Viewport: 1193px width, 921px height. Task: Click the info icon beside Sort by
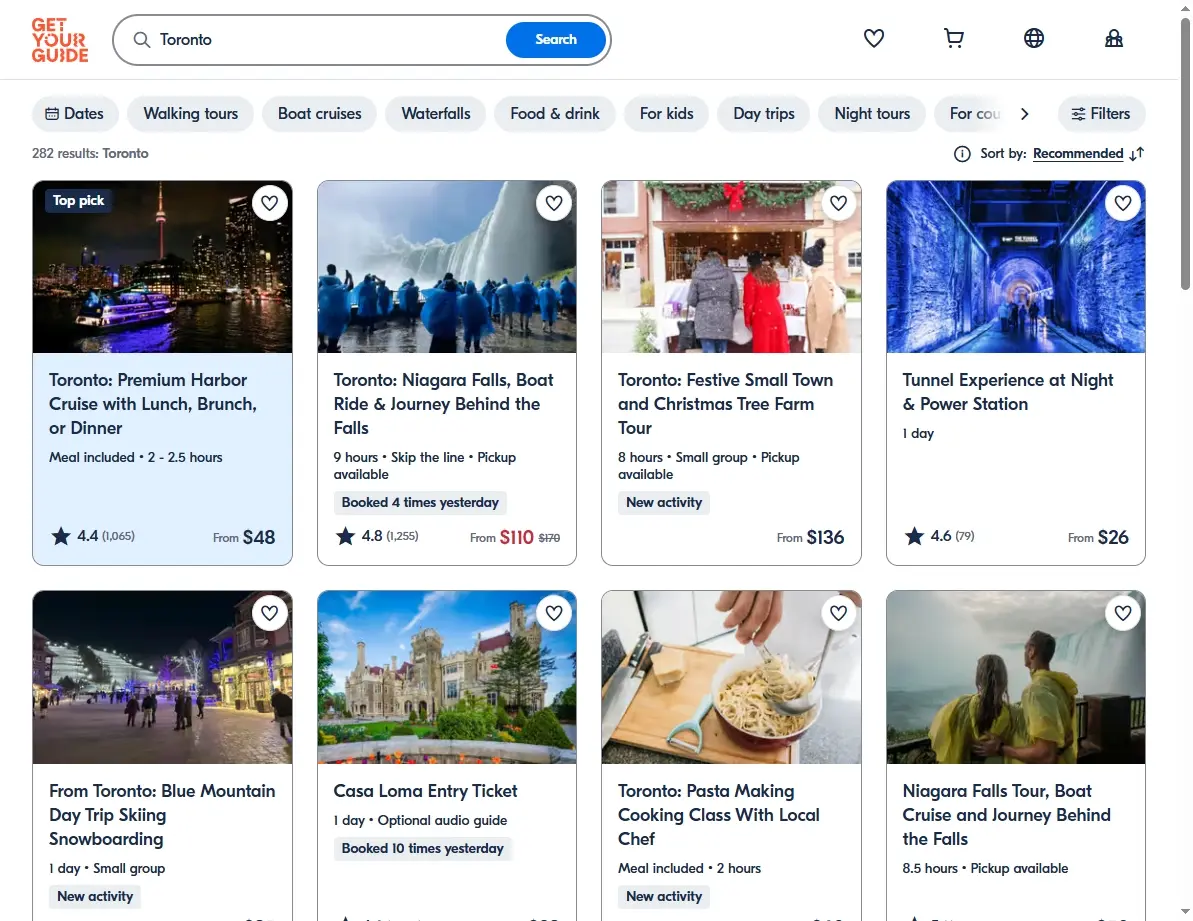(962, 154)
